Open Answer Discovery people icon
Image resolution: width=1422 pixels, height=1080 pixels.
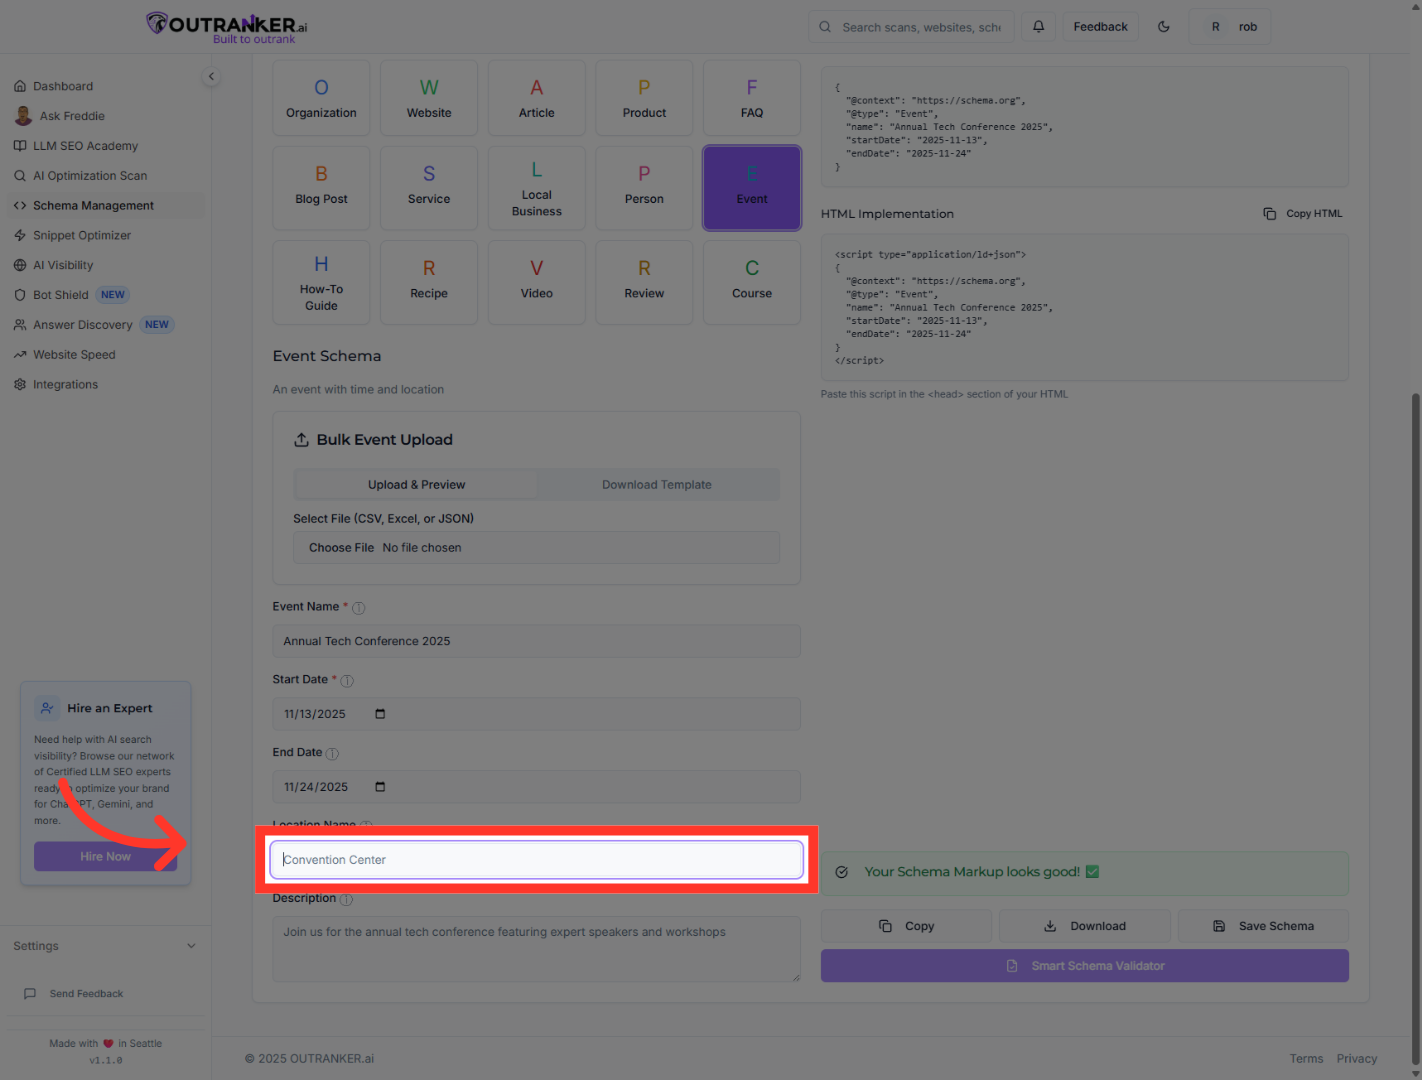(20, 325)
